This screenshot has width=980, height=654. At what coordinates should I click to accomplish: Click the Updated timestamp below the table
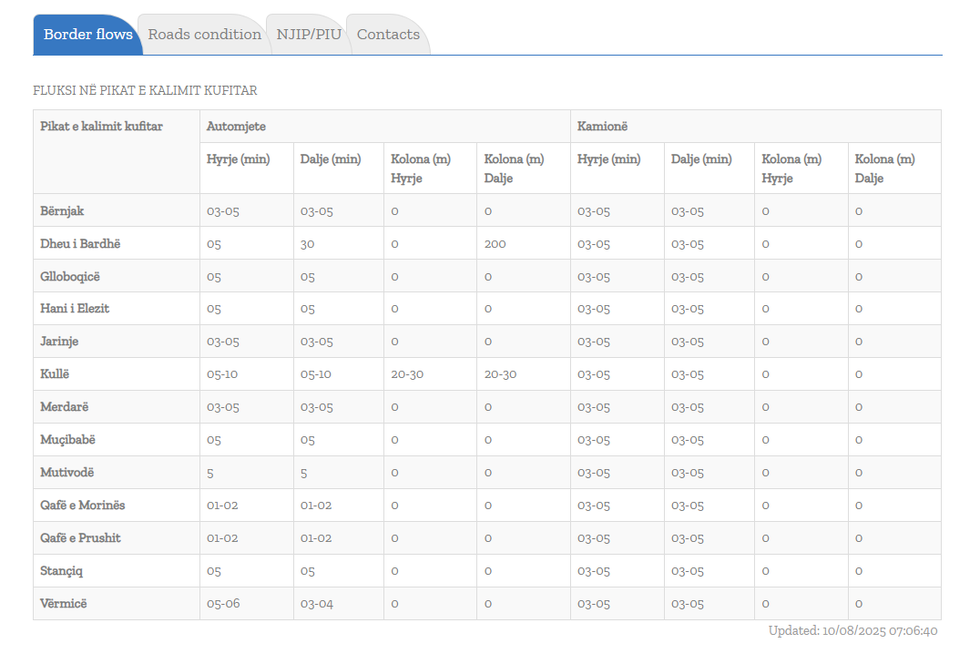click(x=852, y=631)
